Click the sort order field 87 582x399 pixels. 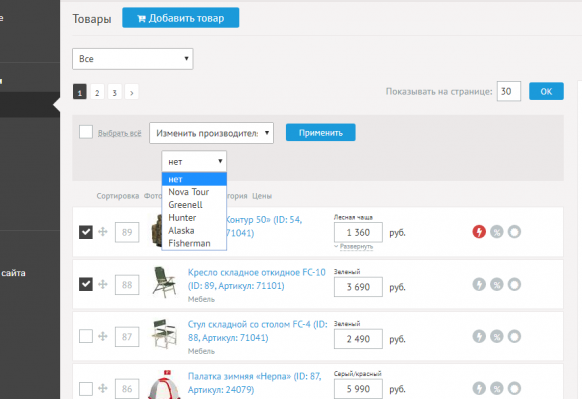127,337
